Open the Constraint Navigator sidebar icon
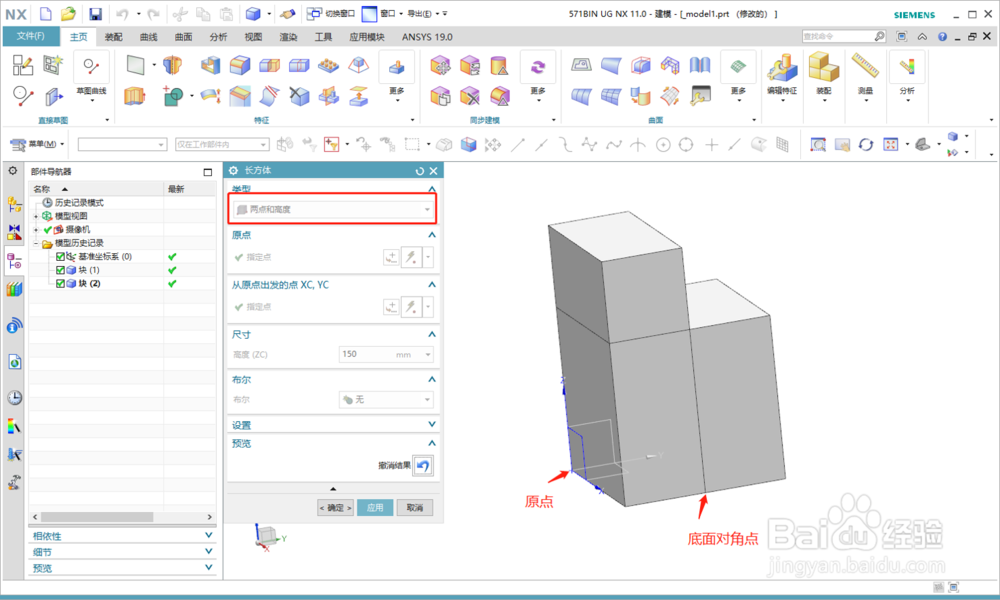 click(14, 231)
